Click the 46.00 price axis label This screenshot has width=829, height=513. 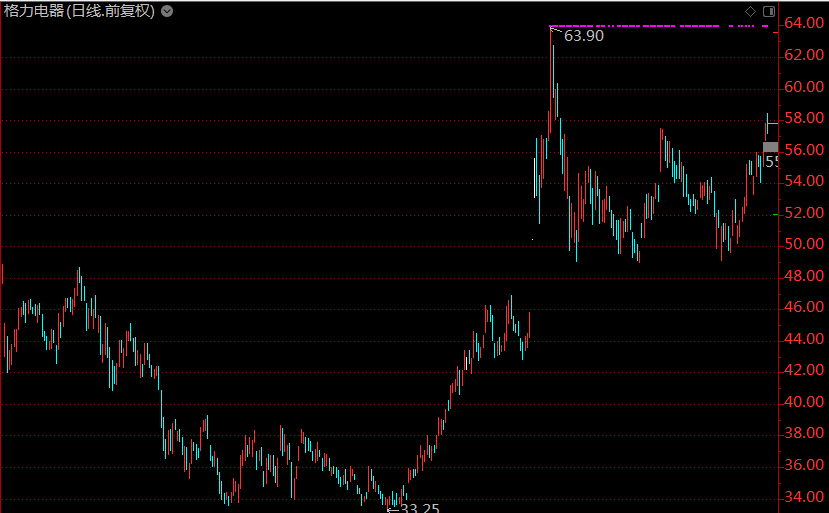click(x=803, y=308)
